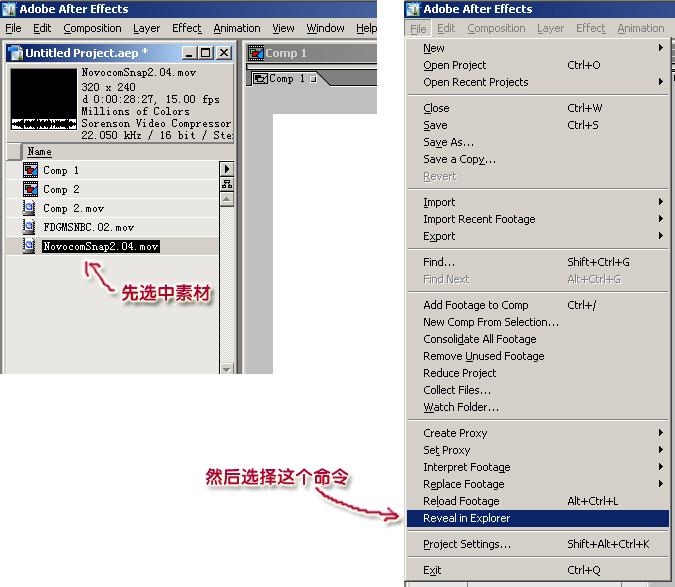Viewport: 675px width, 587px height.
Task: Choose Consolidate All Footage
Action: pos(538,339)
